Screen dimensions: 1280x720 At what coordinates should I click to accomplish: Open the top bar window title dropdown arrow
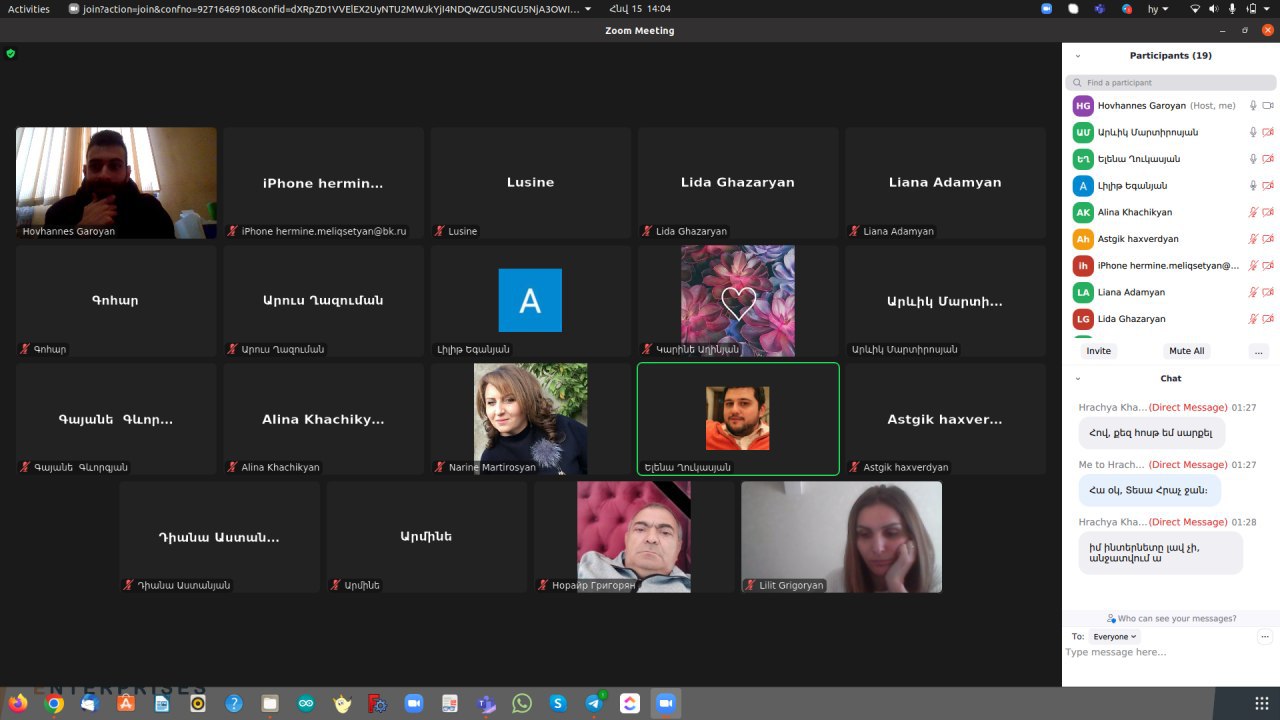(x=587, y=8)
